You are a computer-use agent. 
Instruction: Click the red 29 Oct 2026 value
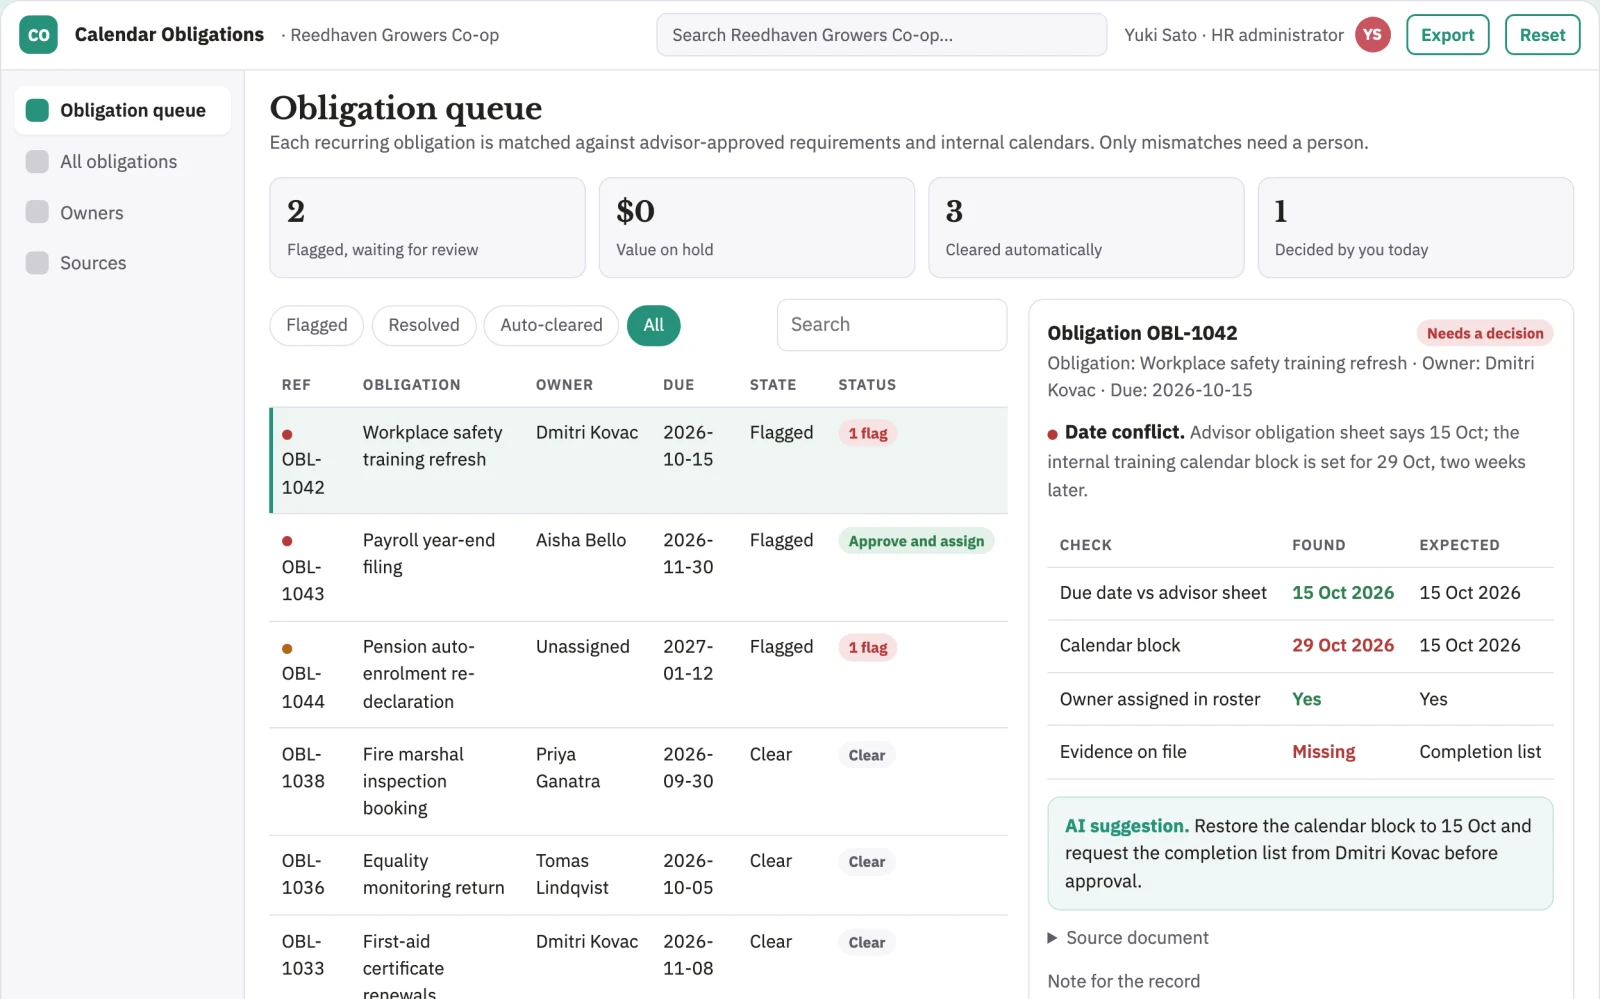point(1343,646)
